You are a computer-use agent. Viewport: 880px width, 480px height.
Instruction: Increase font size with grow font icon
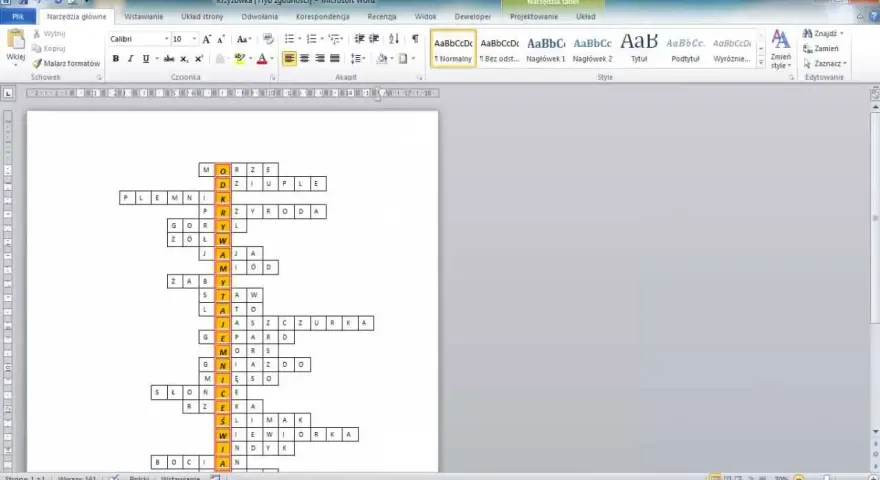click(207, 39)
